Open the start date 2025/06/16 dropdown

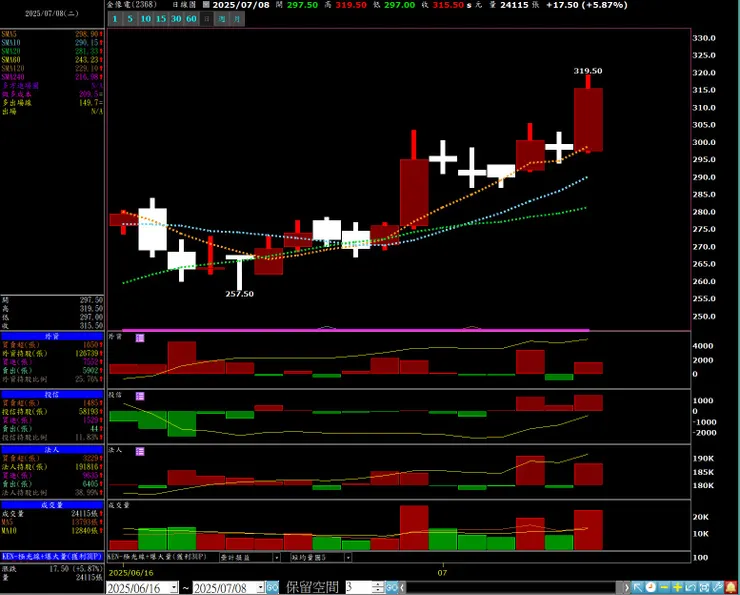174,588
